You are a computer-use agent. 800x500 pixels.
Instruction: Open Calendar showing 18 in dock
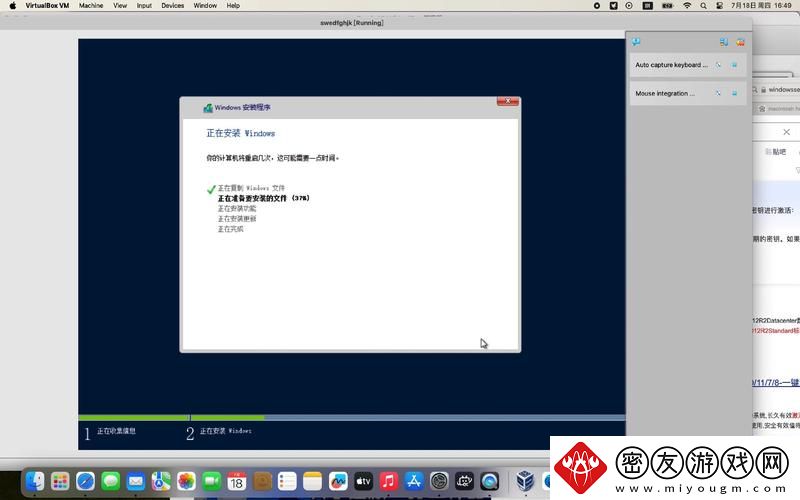[237, 481]
